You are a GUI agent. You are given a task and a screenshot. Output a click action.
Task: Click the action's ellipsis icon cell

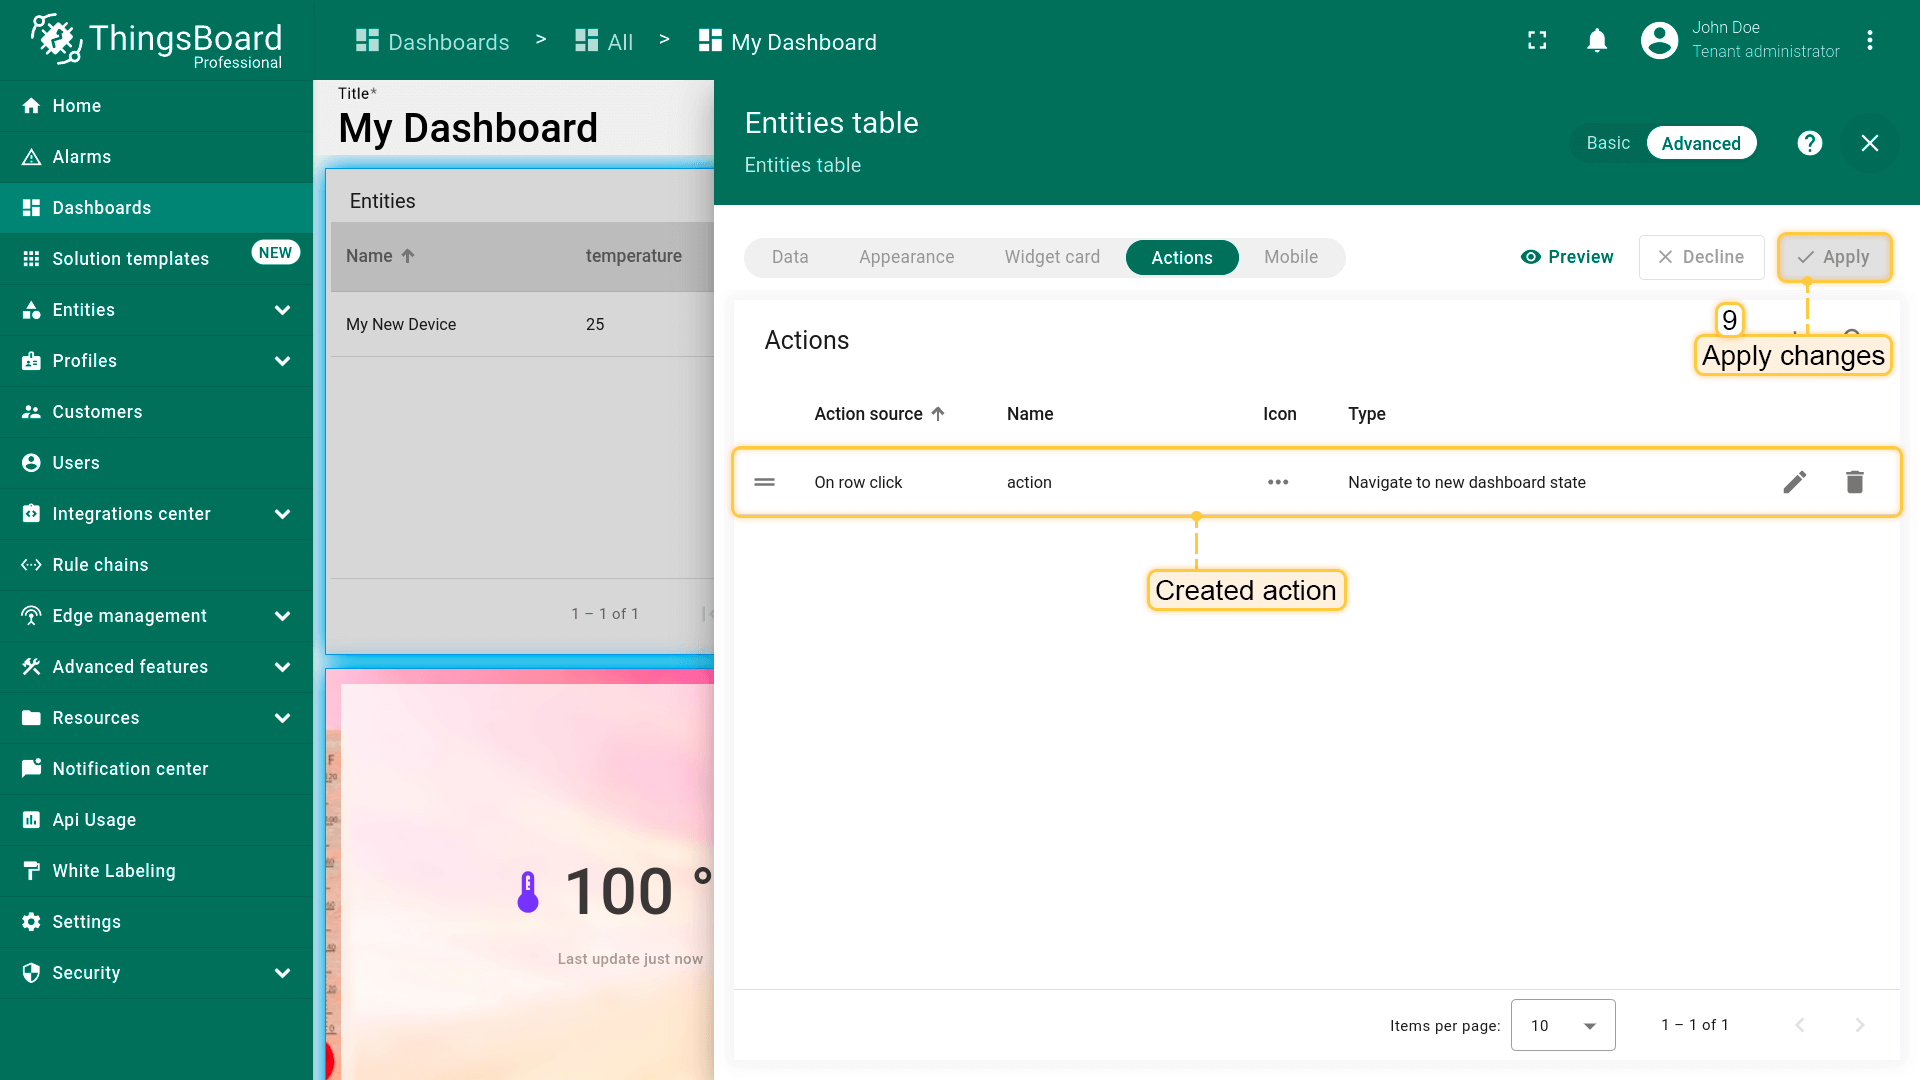tap(1278, 482)
